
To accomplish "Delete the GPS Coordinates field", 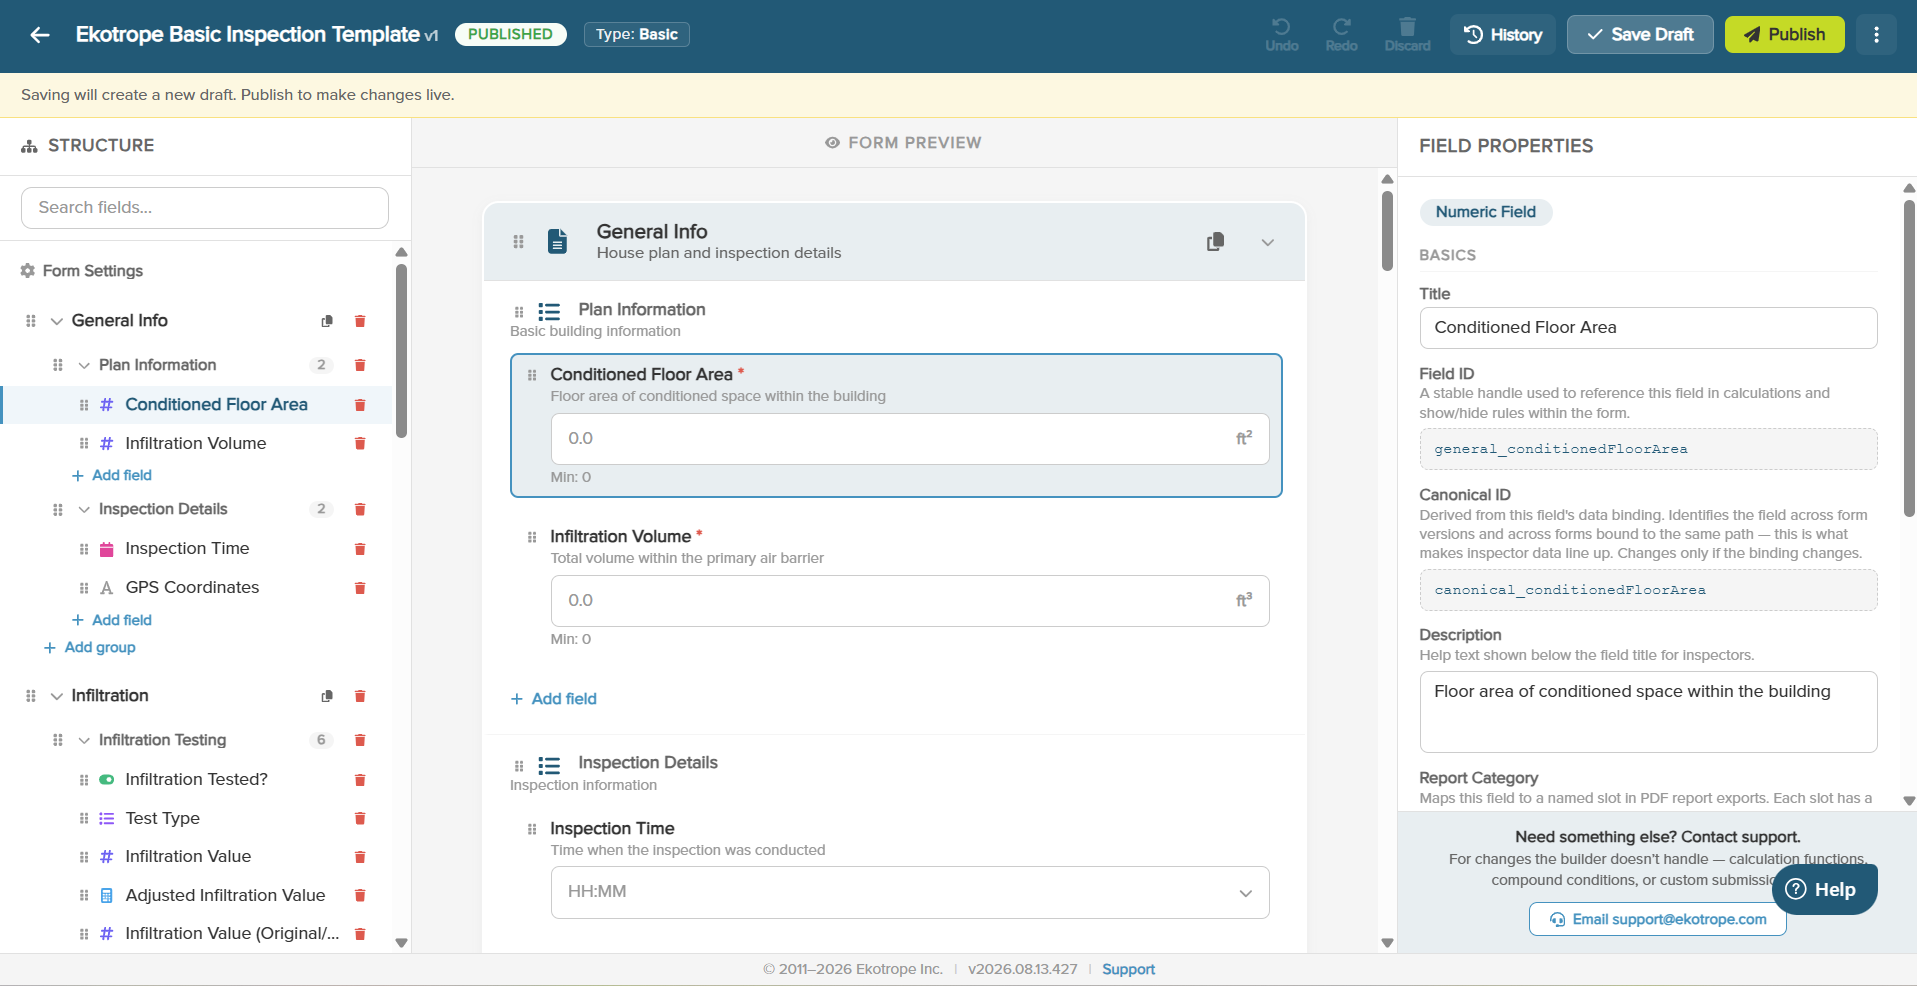I will point(360,588).
